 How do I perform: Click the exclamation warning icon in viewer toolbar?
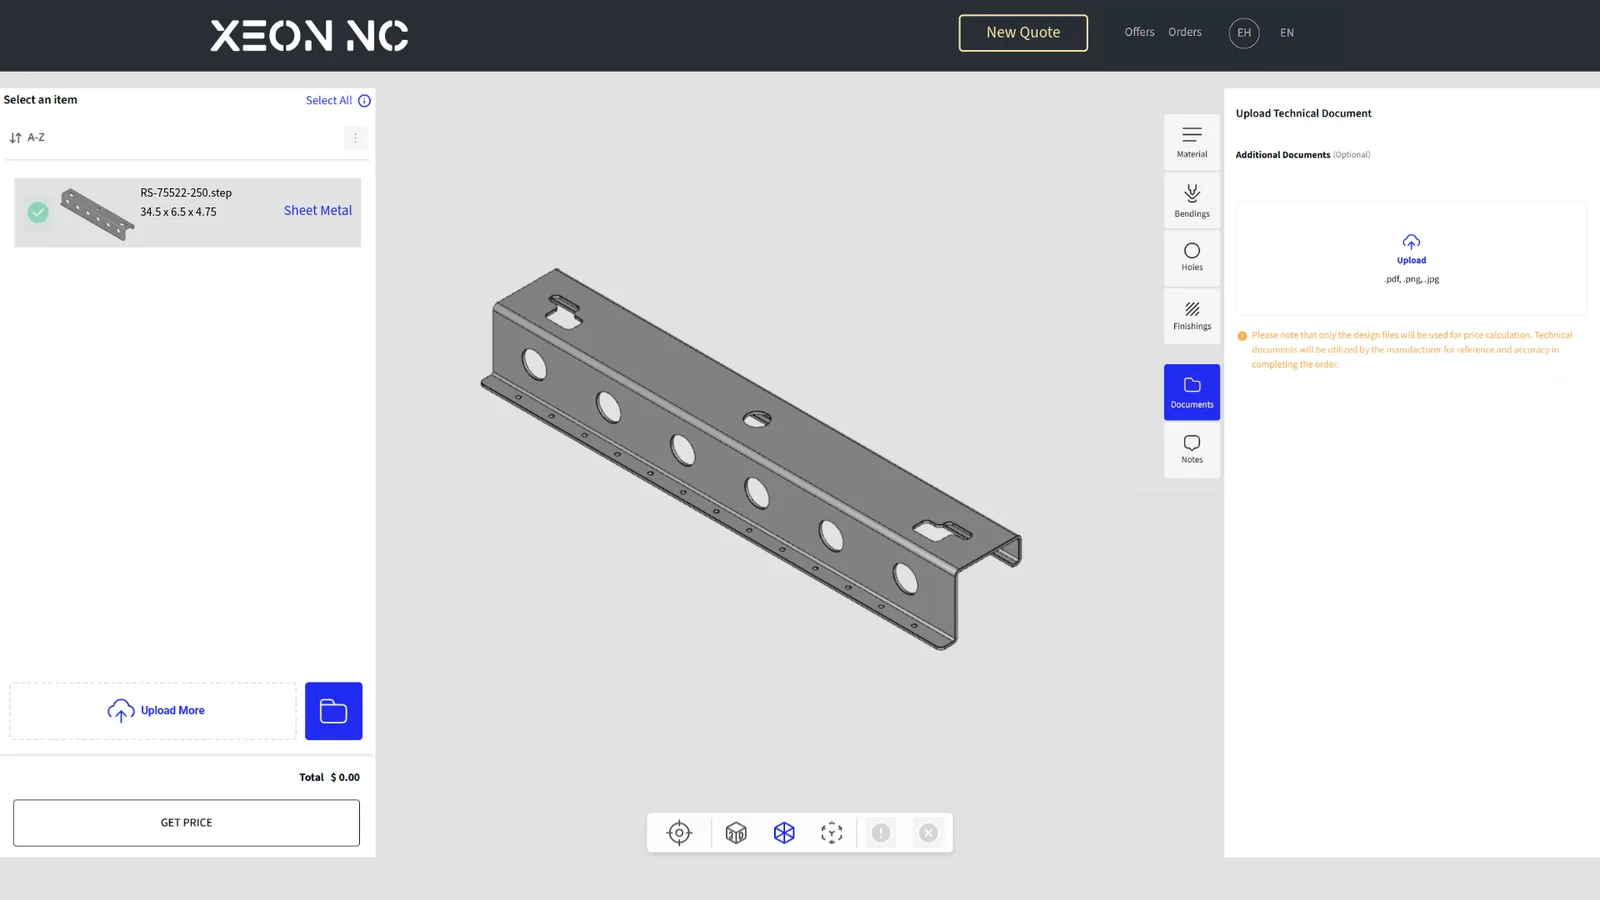click(x=881, y=833)
